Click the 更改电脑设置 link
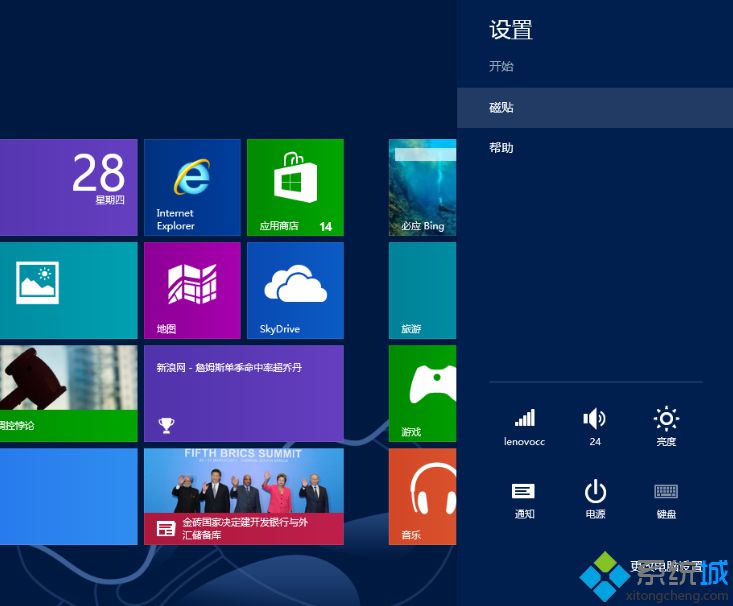Viewport: 733px width, 606px height. pyautogui.click(x=666, y=566)
